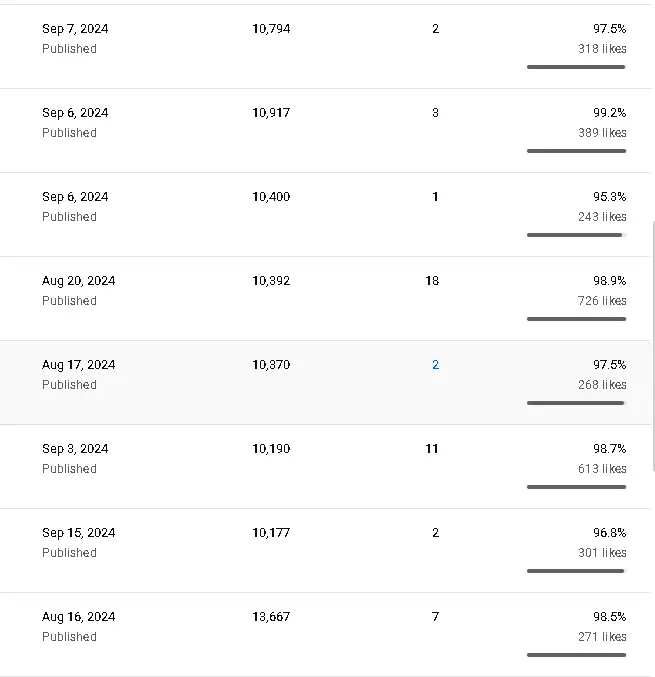Open comments count 18 on Aug 20 video

pyautogui.click(x=432, y=281)
